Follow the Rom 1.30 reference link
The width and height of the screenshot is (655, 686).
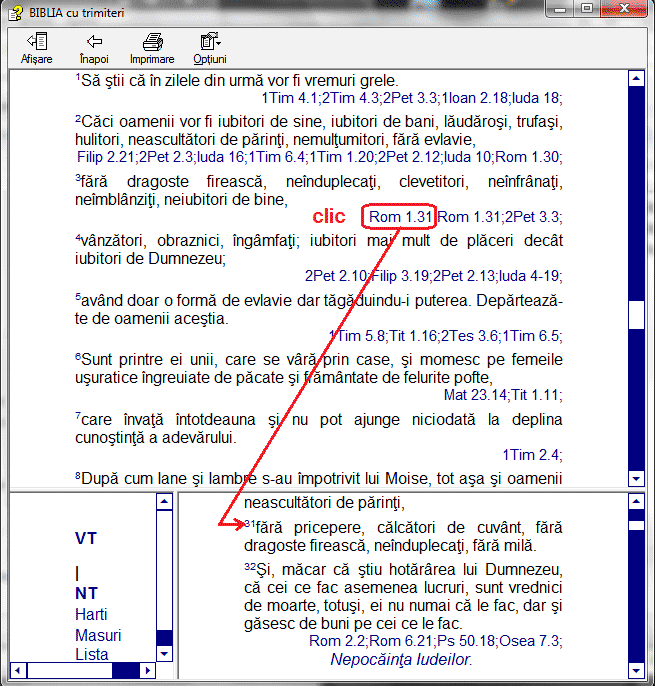coord(527,157)
